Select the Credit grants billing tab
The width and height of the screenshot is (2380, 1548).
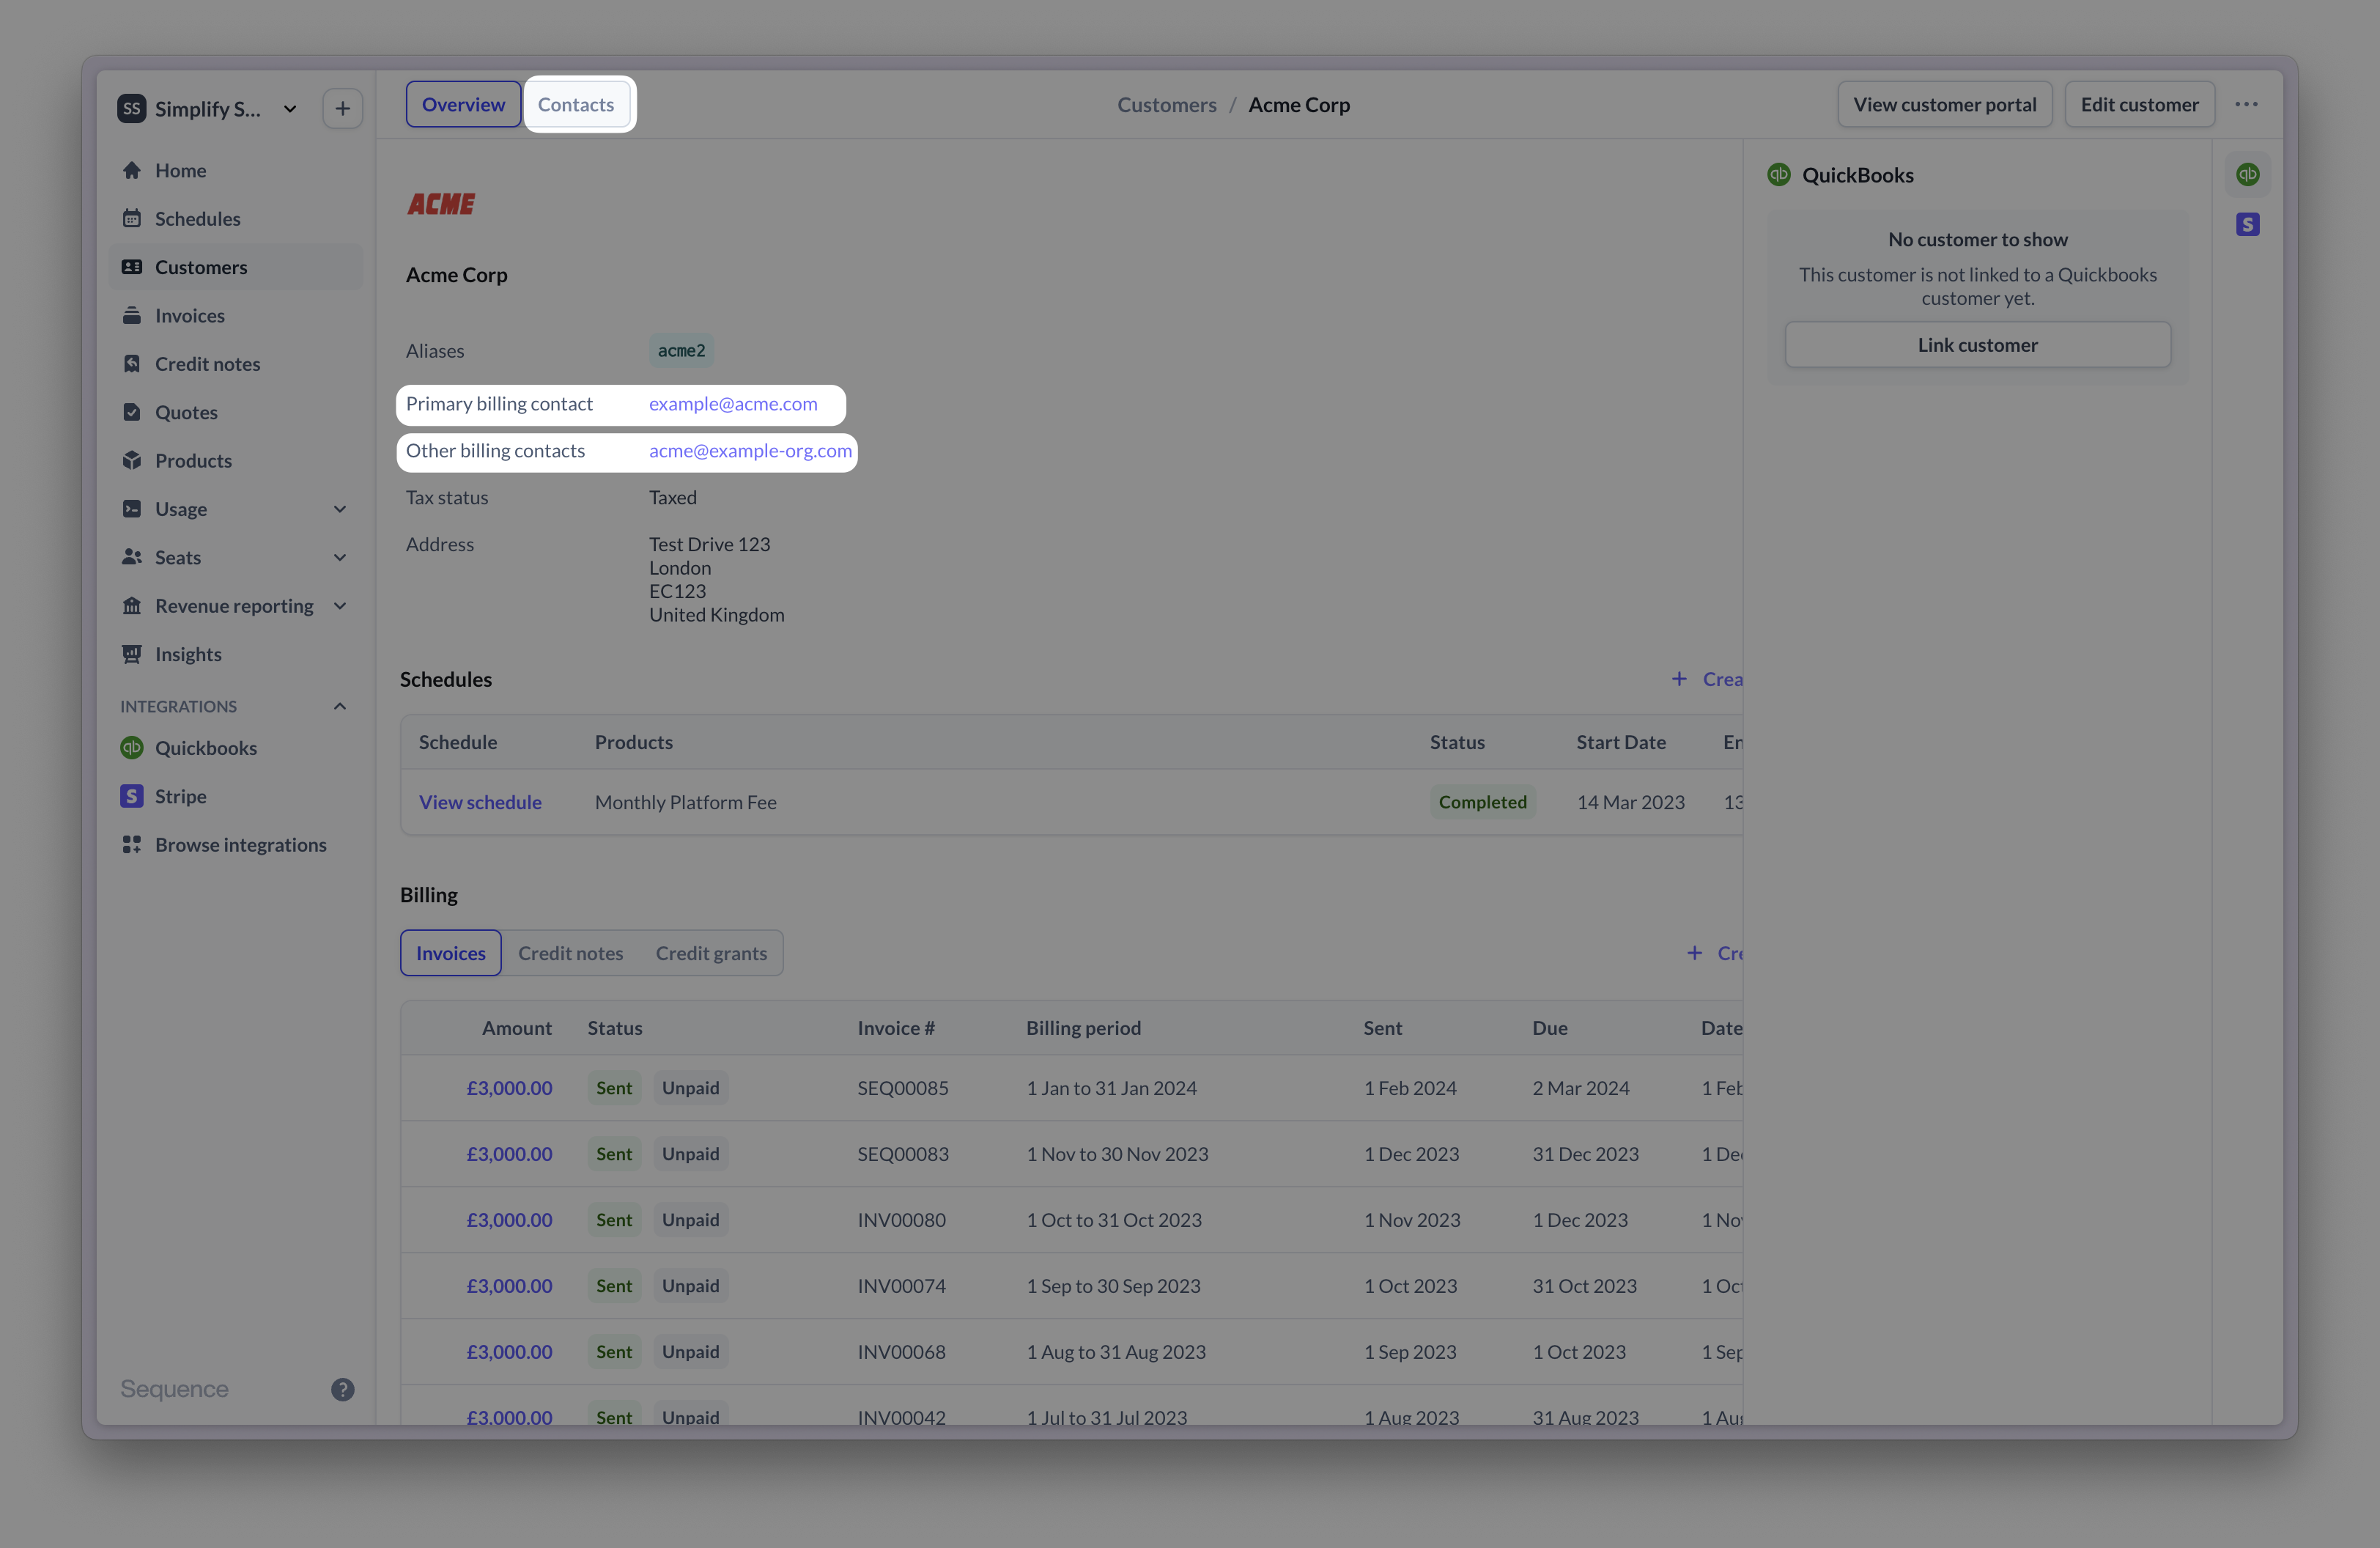(x=711, y=953)
